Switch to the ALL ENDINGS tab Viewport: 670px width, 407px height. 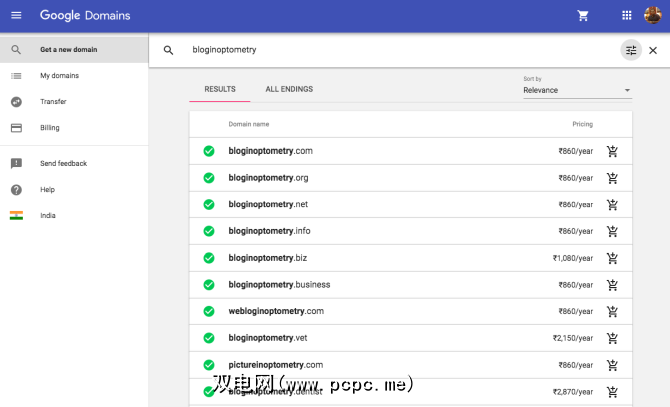click(x=289, y=89)
